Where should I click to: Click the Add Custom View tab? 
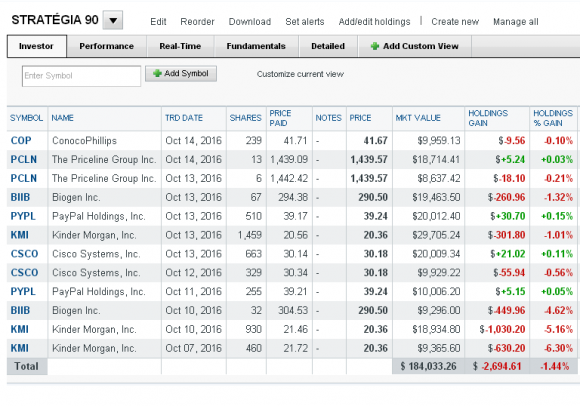(x=415, y=46)
